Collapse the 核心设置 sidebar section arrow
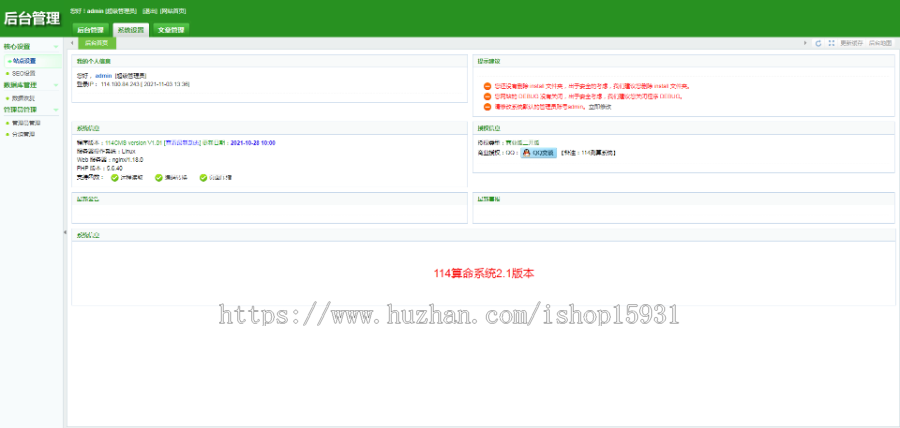 [x=56, y=46]
